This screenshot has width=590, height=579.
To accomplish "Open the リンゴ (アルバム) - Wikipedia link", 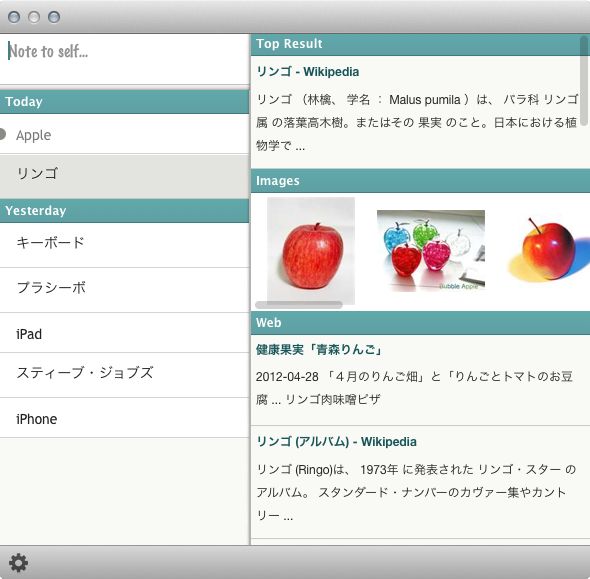I will click(x=336, y=441).
